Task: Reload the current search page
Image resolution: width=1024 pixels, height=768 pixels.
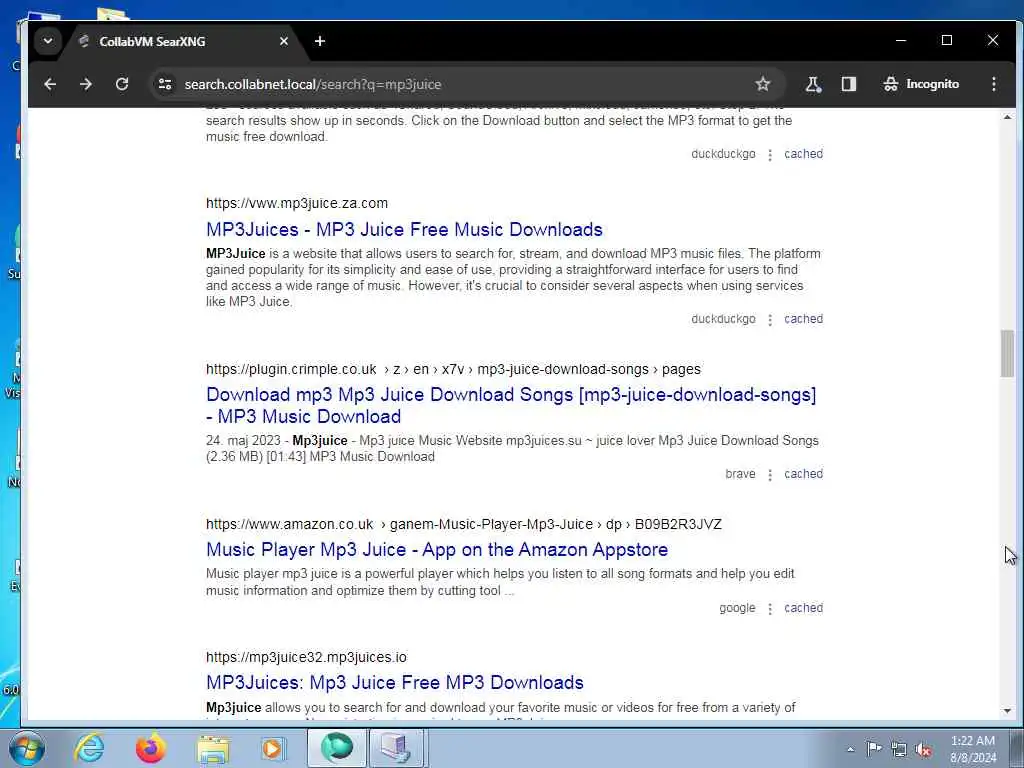Action: coord(121,84)
